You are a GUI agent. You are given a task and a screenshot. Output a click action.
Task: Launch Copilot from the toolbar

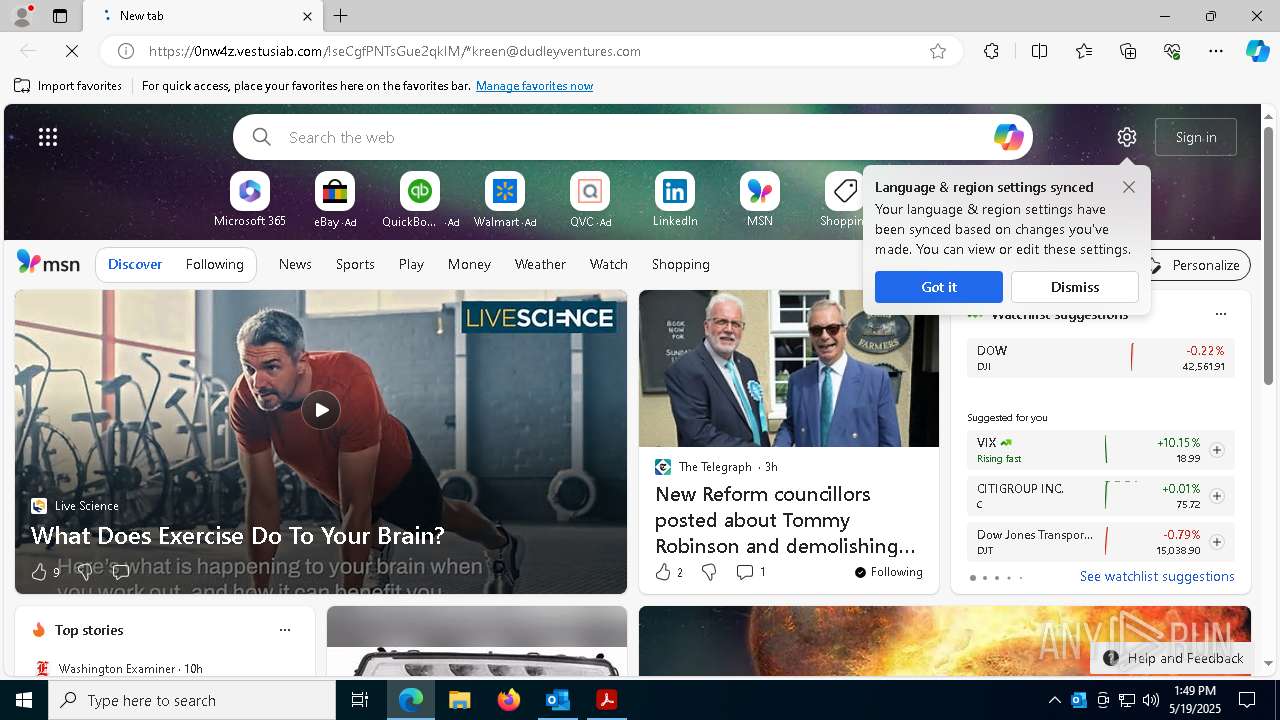coord(1258,51)
